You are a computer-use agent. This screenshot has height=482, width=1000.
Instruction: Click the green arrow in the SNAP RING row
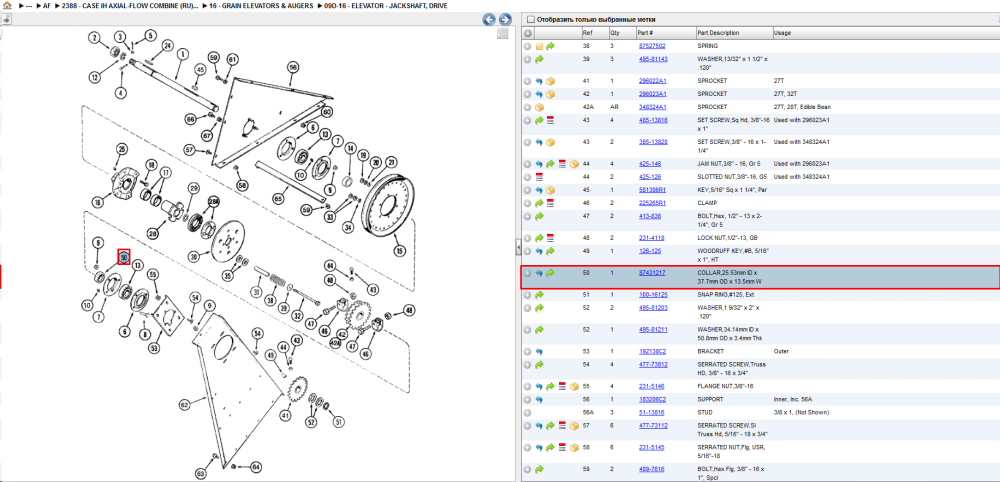[x=539, y=295]
